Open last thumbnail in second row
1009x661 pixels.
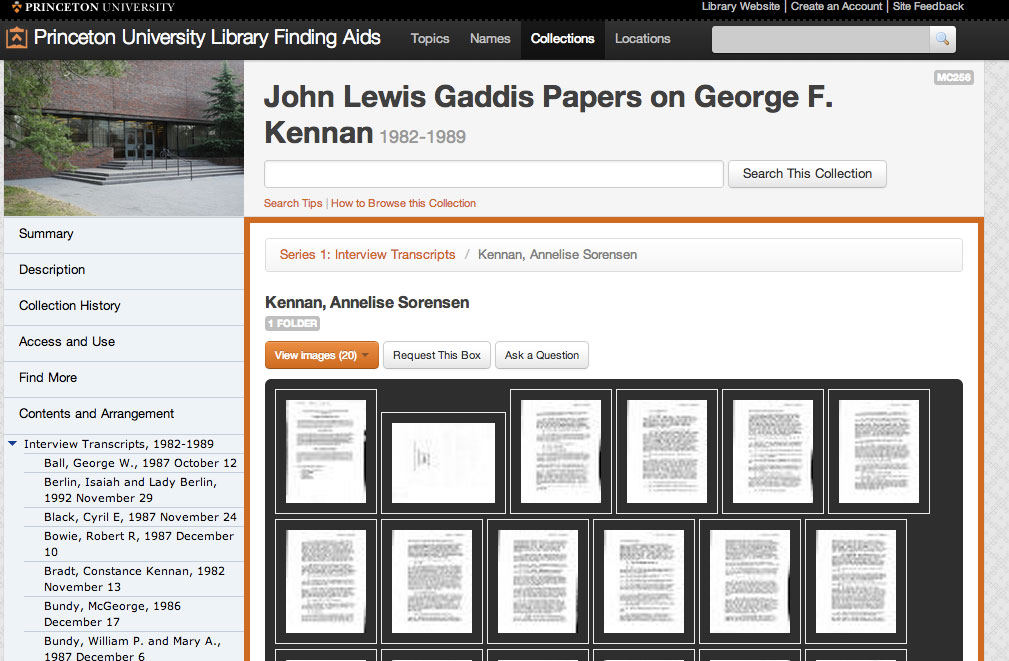pos(856,581)
